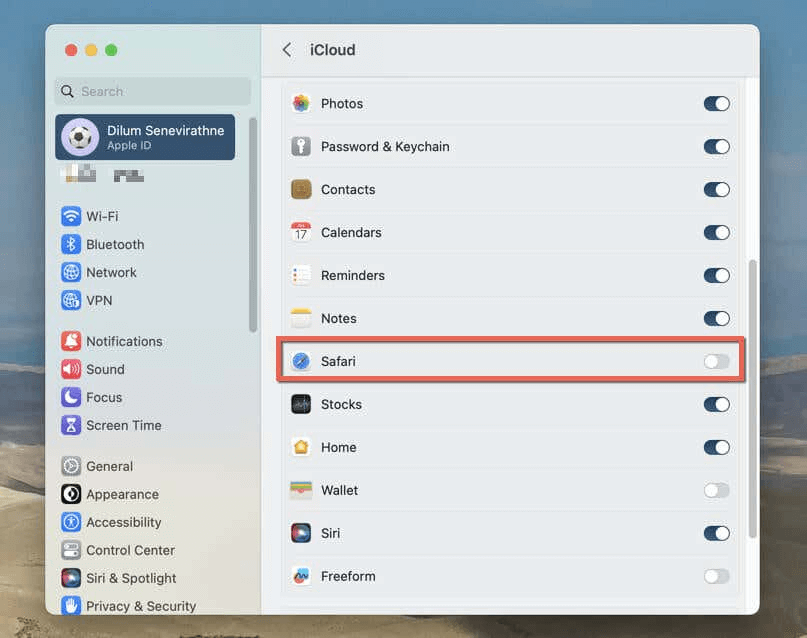807x638 pixels.
Task: Turn off the Notes sync toggle
Action: click(716, 318)
